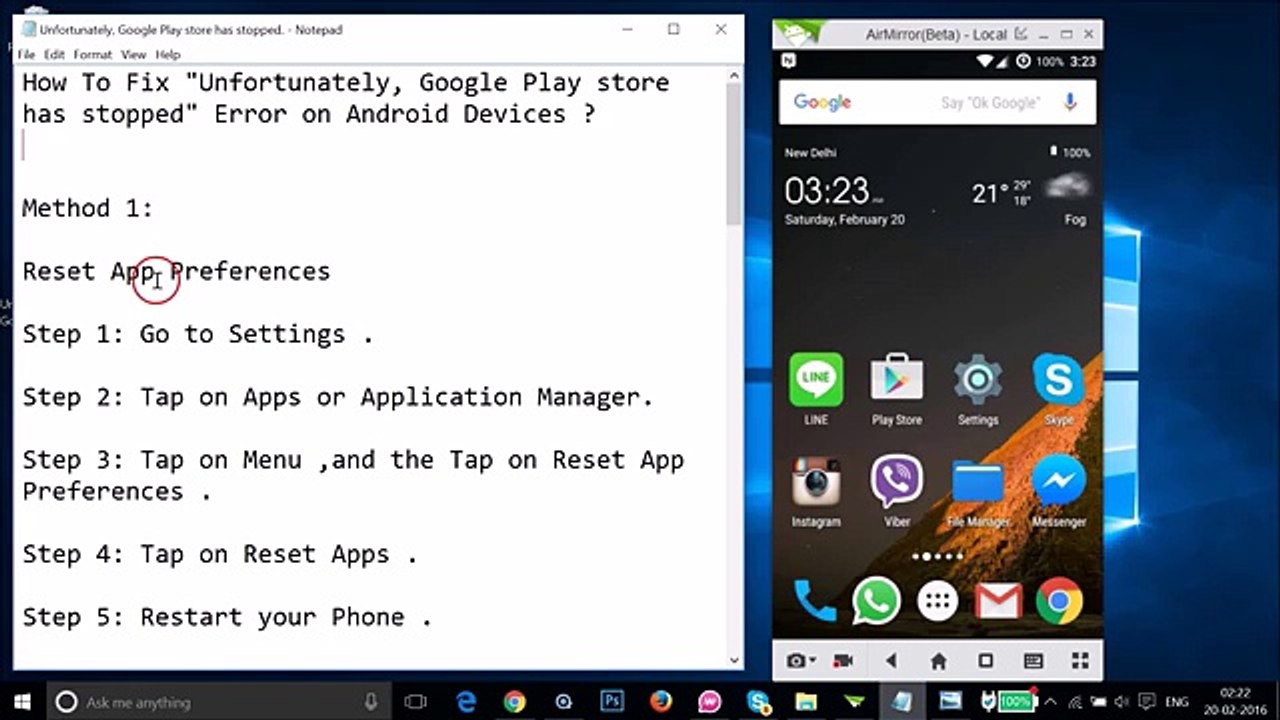Tap the AirMirror home navigation button
This screenshot has height=720, width=1280.
click(x=938, y=661)
